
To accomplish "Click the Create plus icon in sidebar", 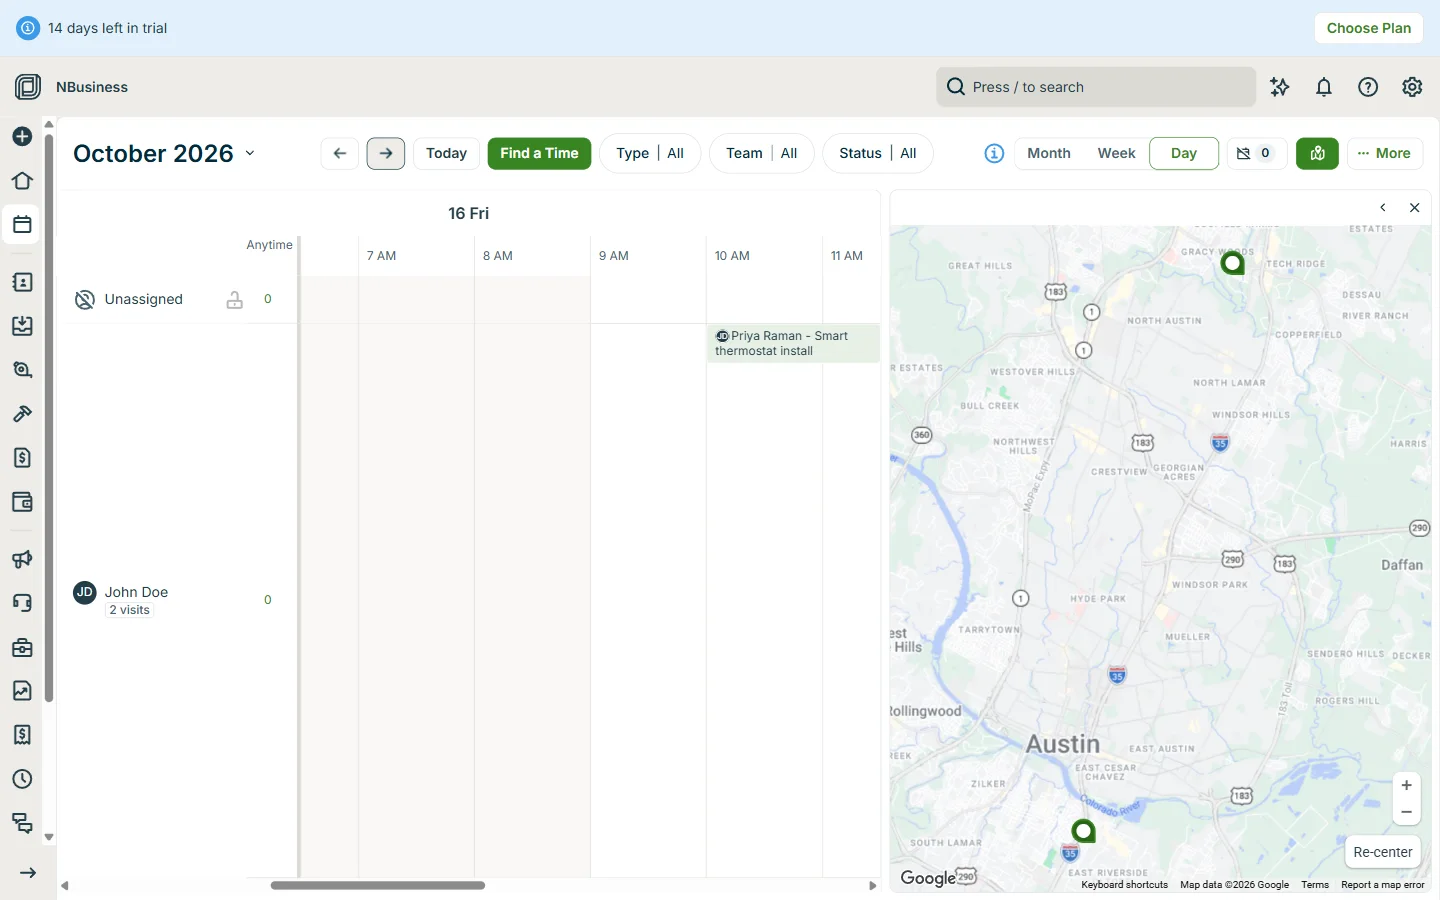I will pyautogui.click(x=22, y=137).
